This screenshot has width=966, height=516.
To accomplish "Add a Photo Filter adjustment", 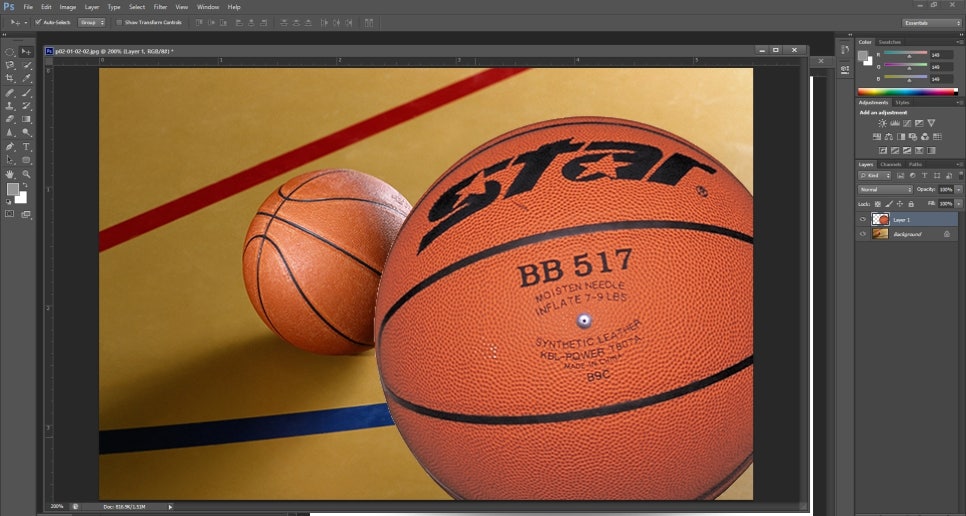I will tap(913, 137).
